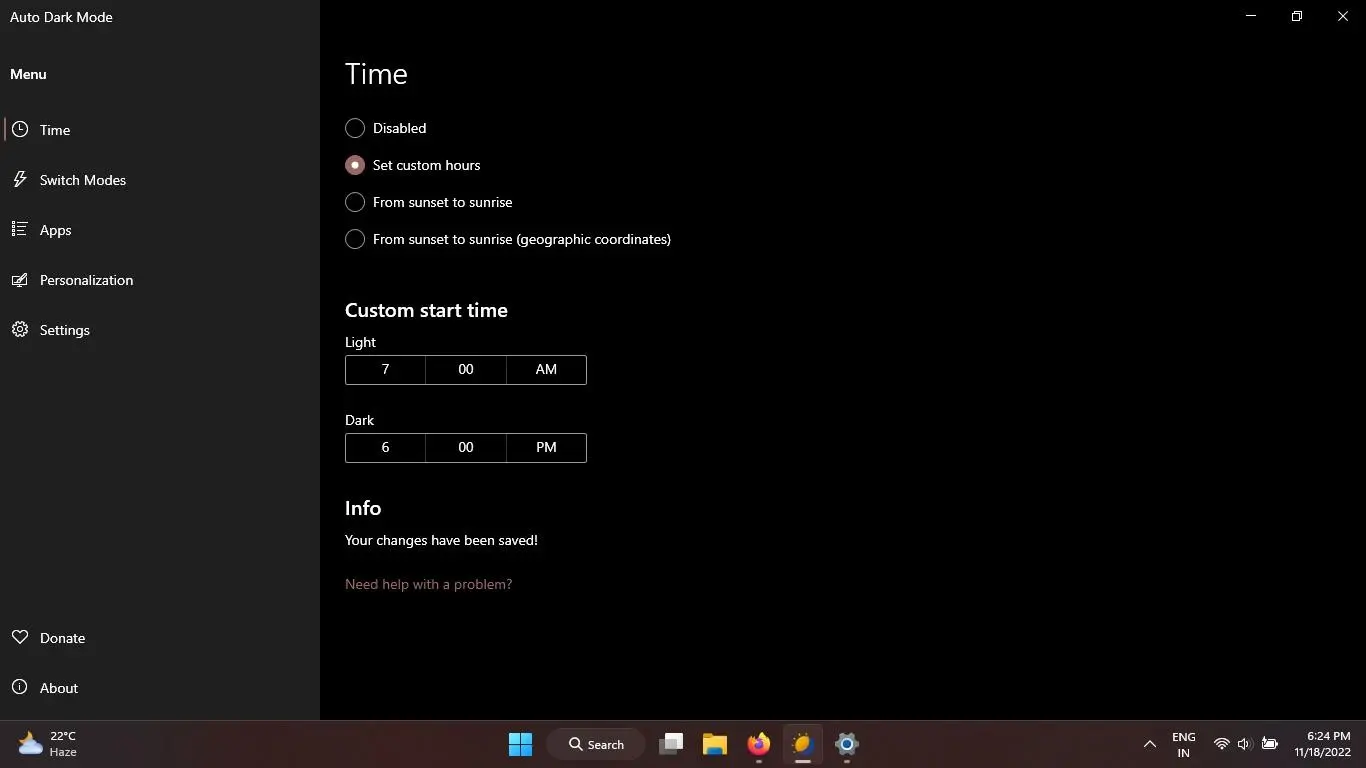The width and height of the screenshot is (1366, 768).
Task: Show hidden system tray icons
Action: pos(1150,744)
